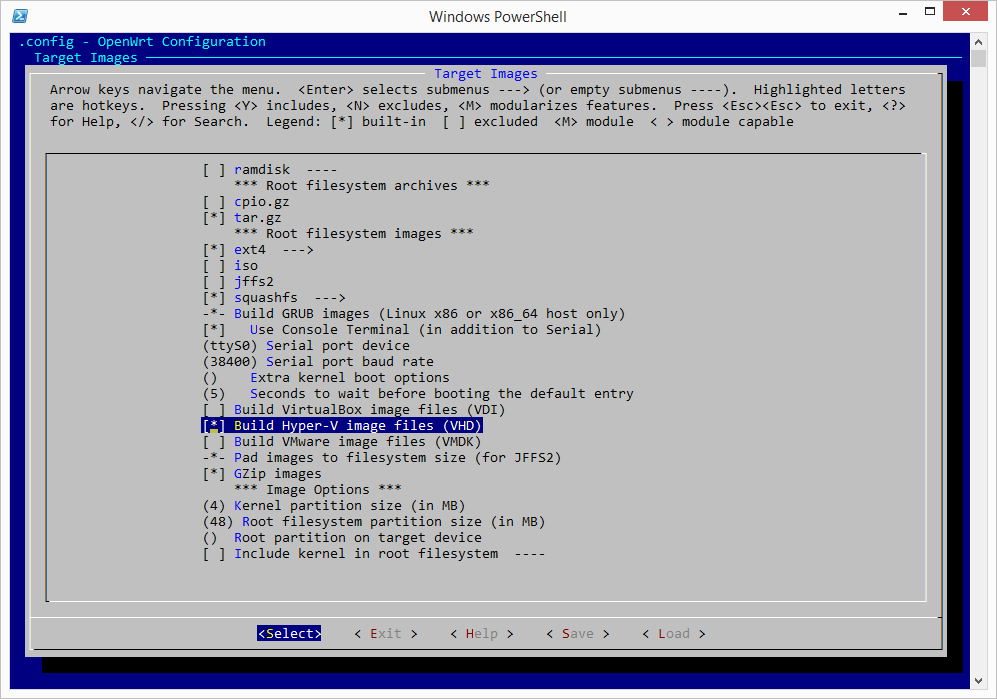Screen dimensions: 997x699
Task: Close the PowerShell window
Action: coord(966,11)
